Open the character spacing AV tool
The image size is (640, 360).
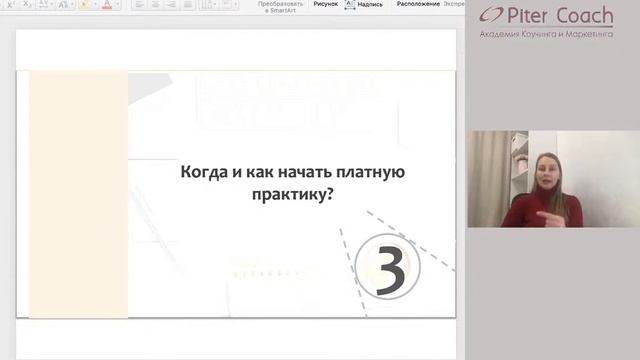43,4
